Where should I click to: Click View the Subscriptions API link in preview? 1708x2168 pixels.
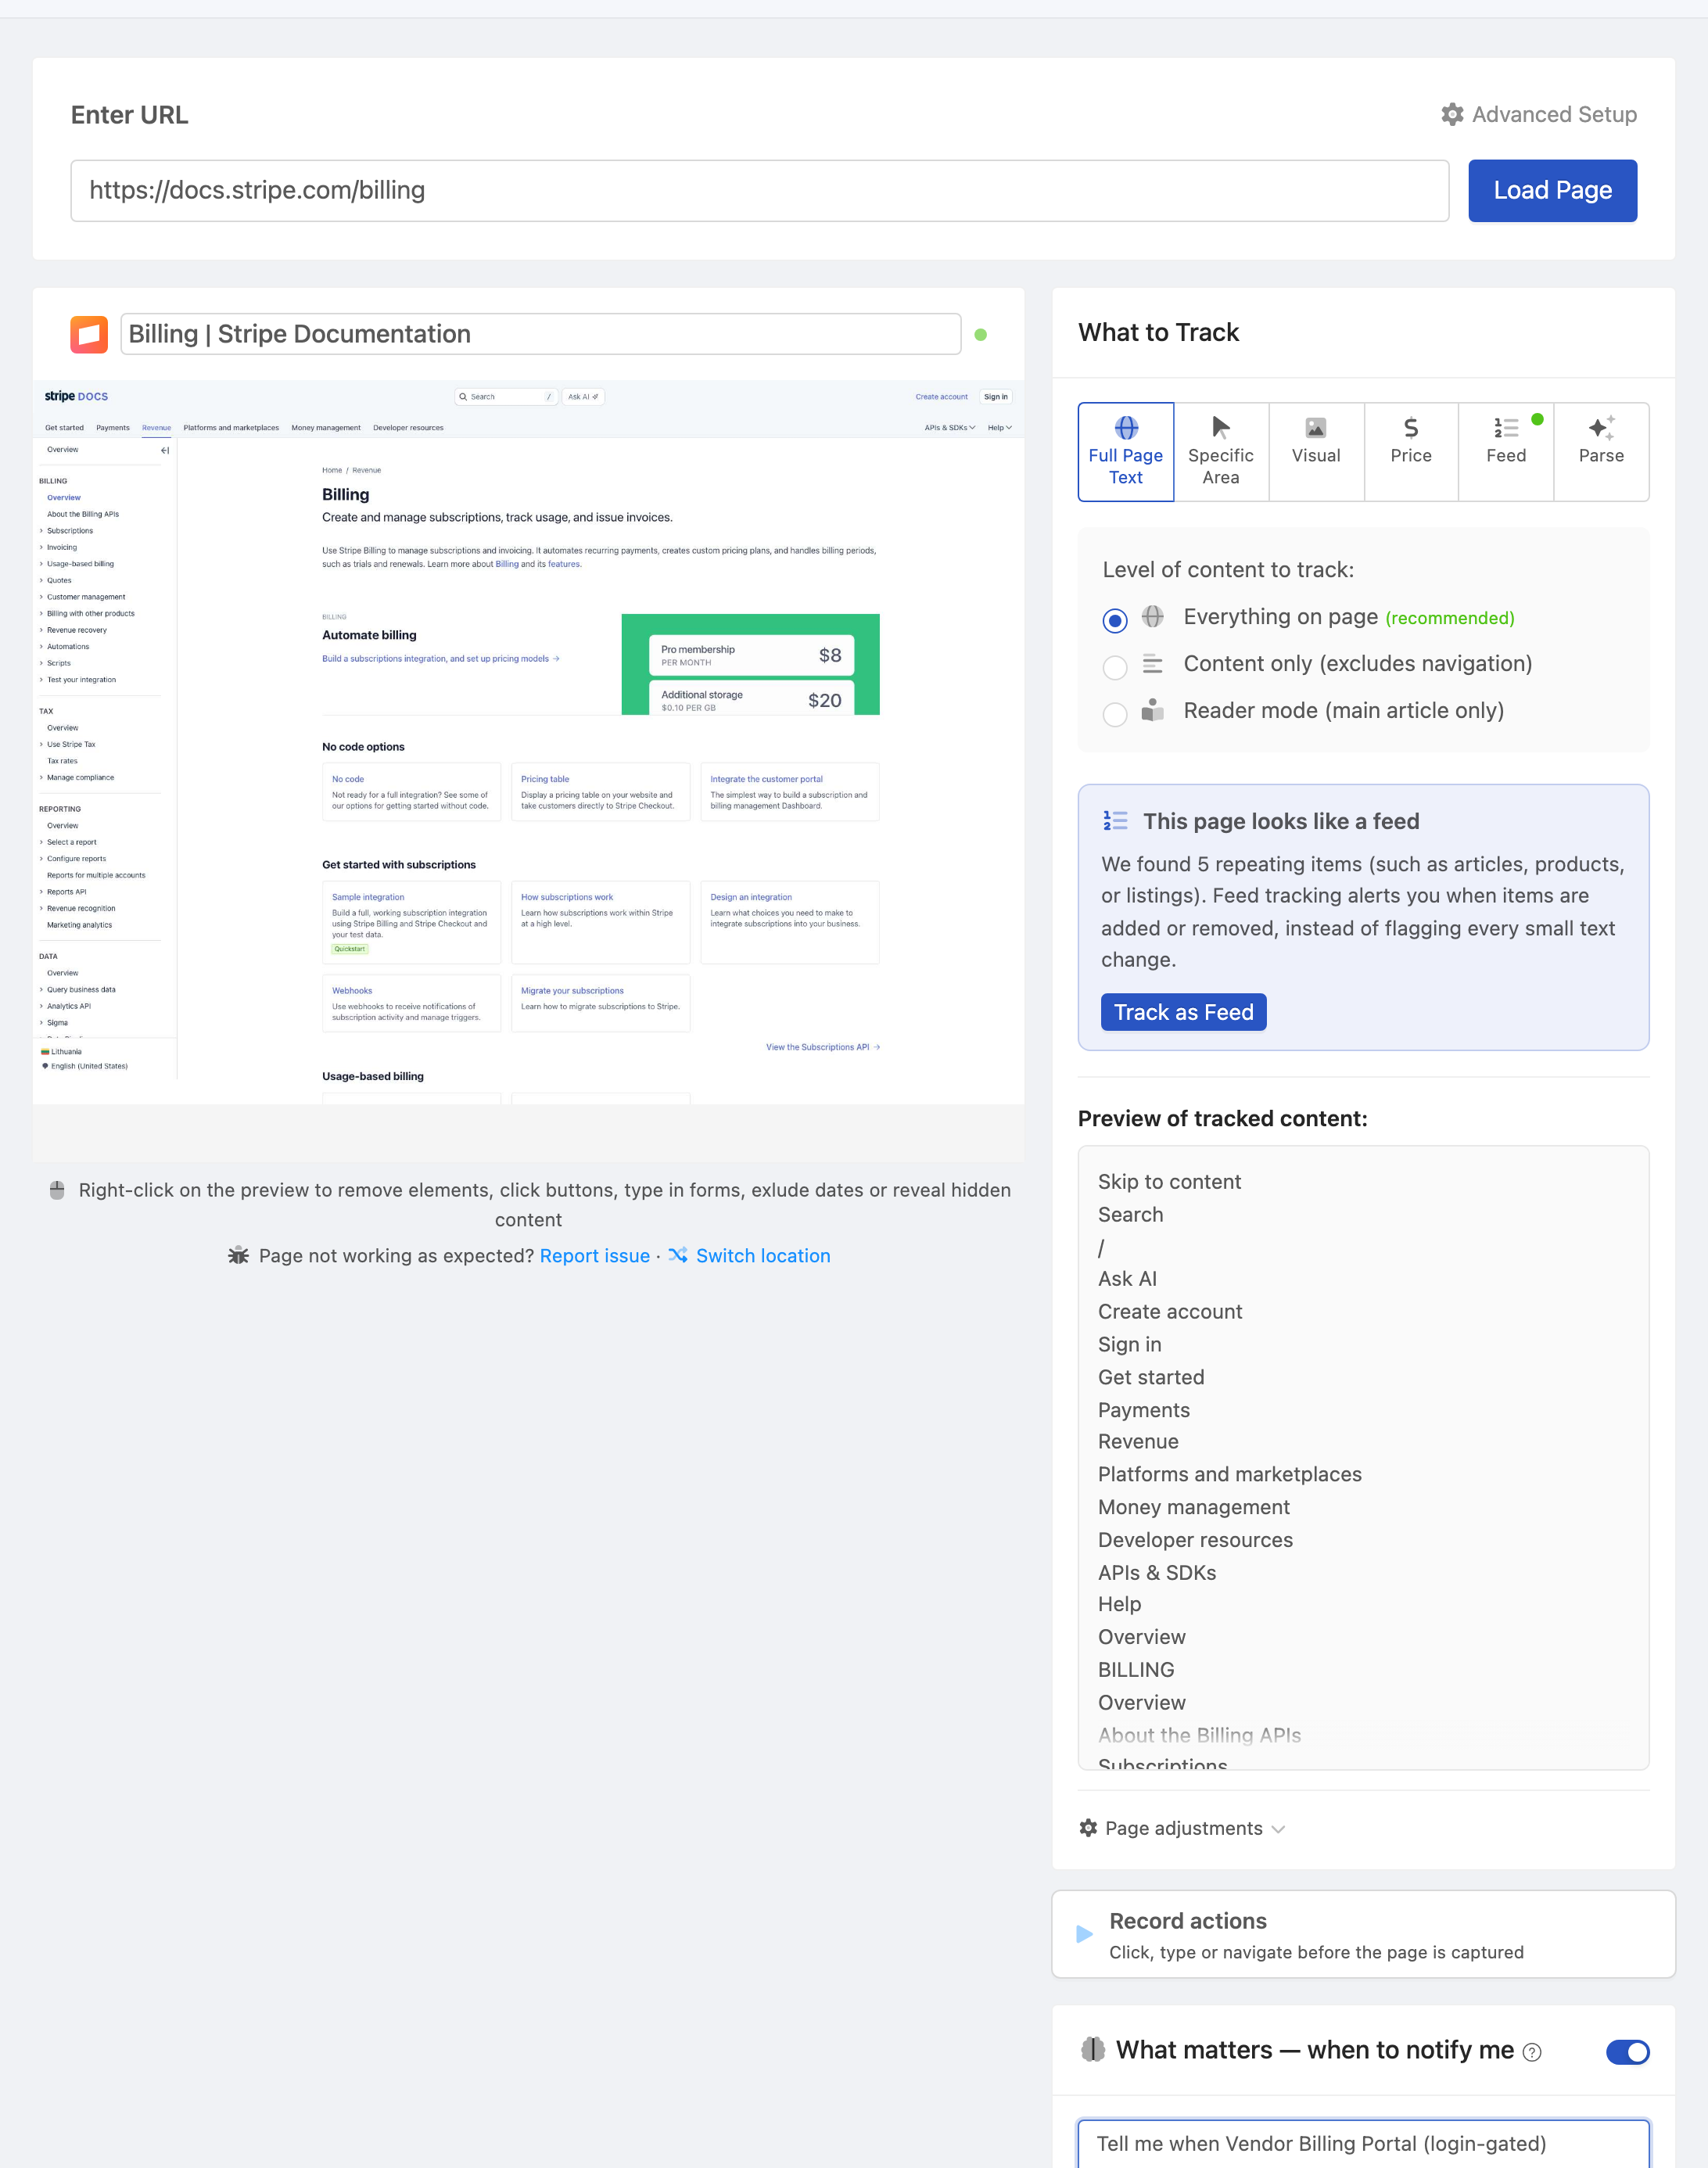(822, 1047)
